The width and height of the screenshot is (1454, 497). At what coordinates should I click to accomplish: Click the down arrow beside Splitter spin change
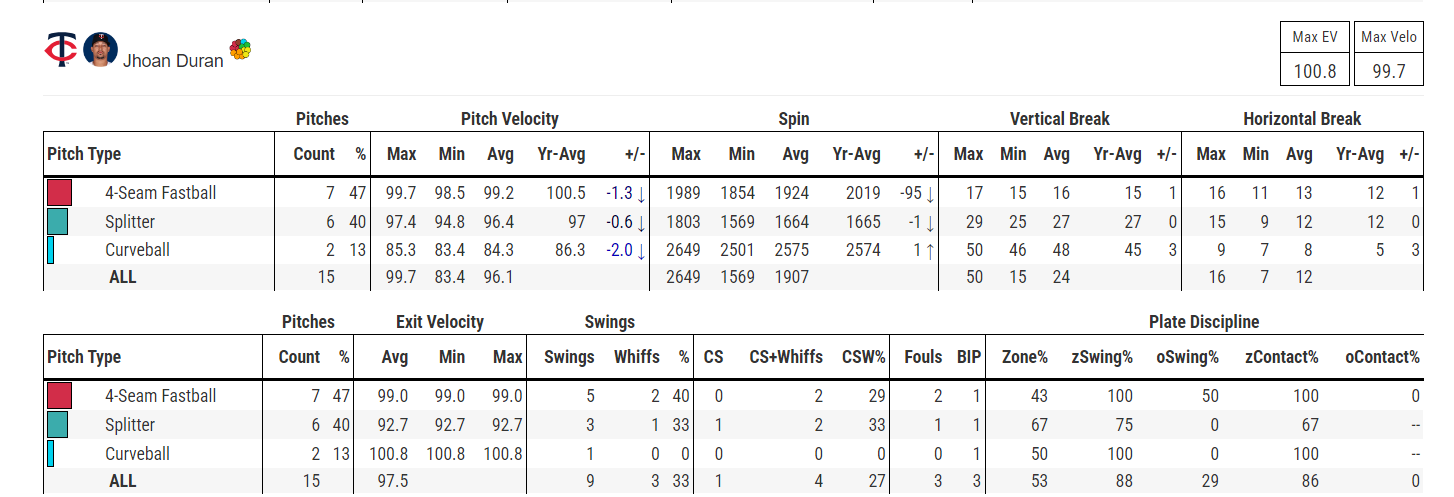coord(929,222)
